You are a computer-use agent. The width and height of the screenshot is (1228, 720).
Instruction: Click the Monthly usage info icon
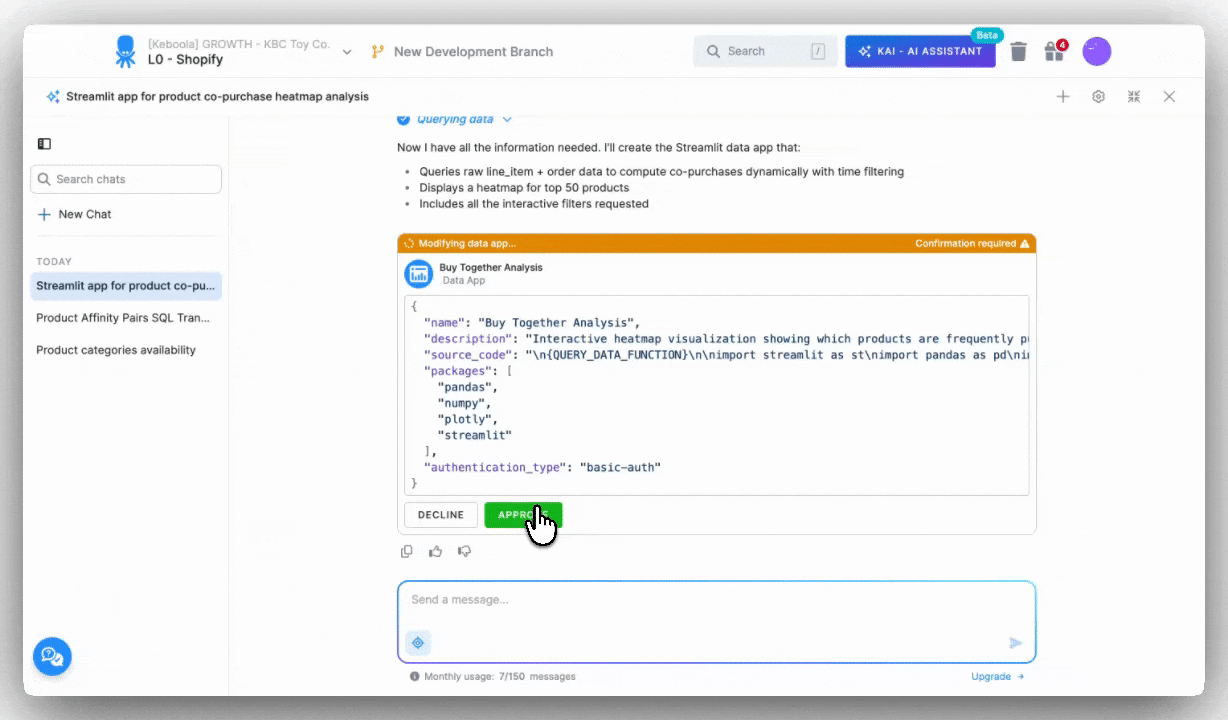click(x=414, y=677)
